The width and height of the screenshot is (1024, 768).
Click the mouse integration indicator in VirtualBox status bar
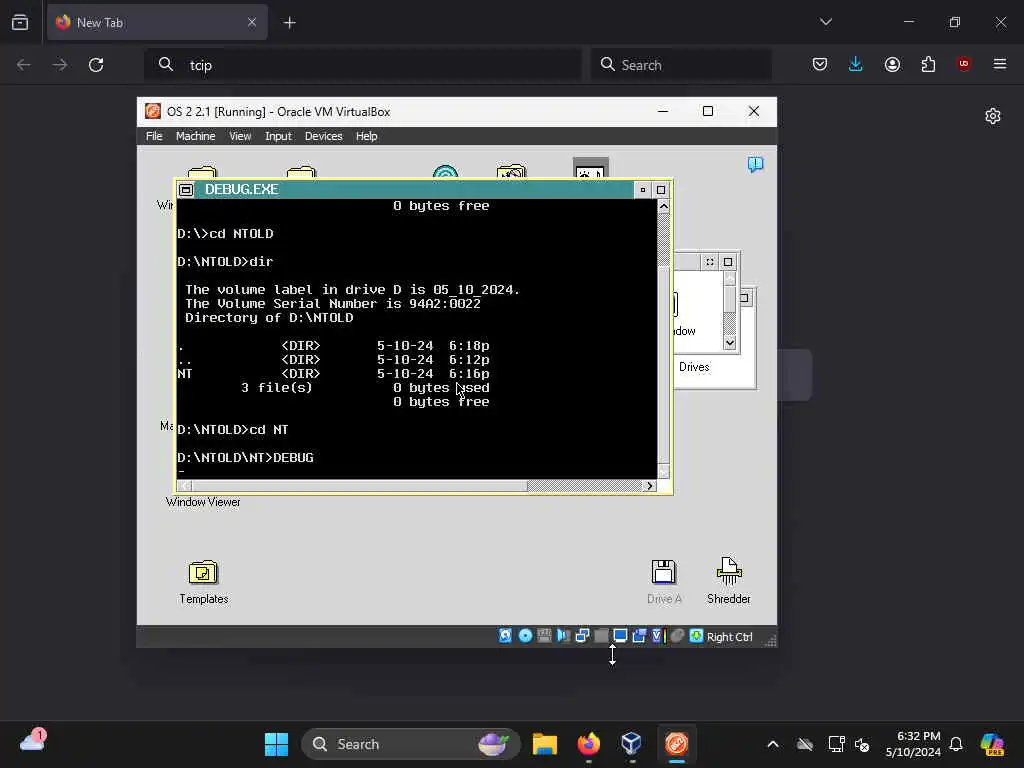677,636
